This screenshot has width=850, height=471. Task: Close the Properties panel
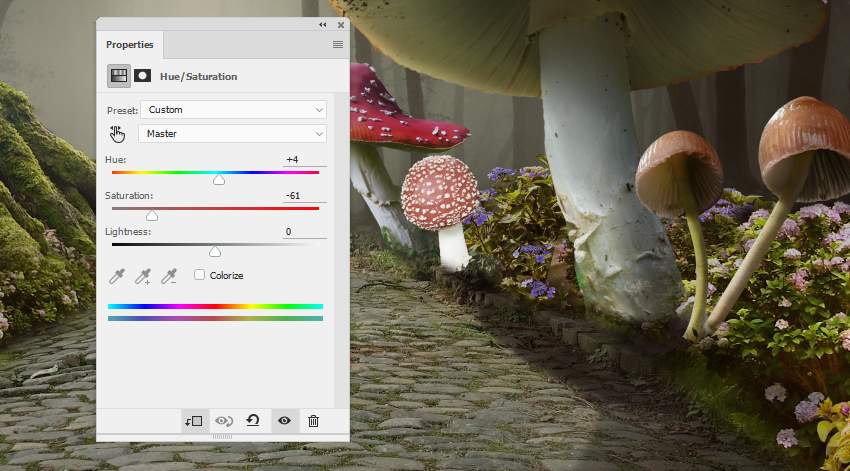pos(340,25)
